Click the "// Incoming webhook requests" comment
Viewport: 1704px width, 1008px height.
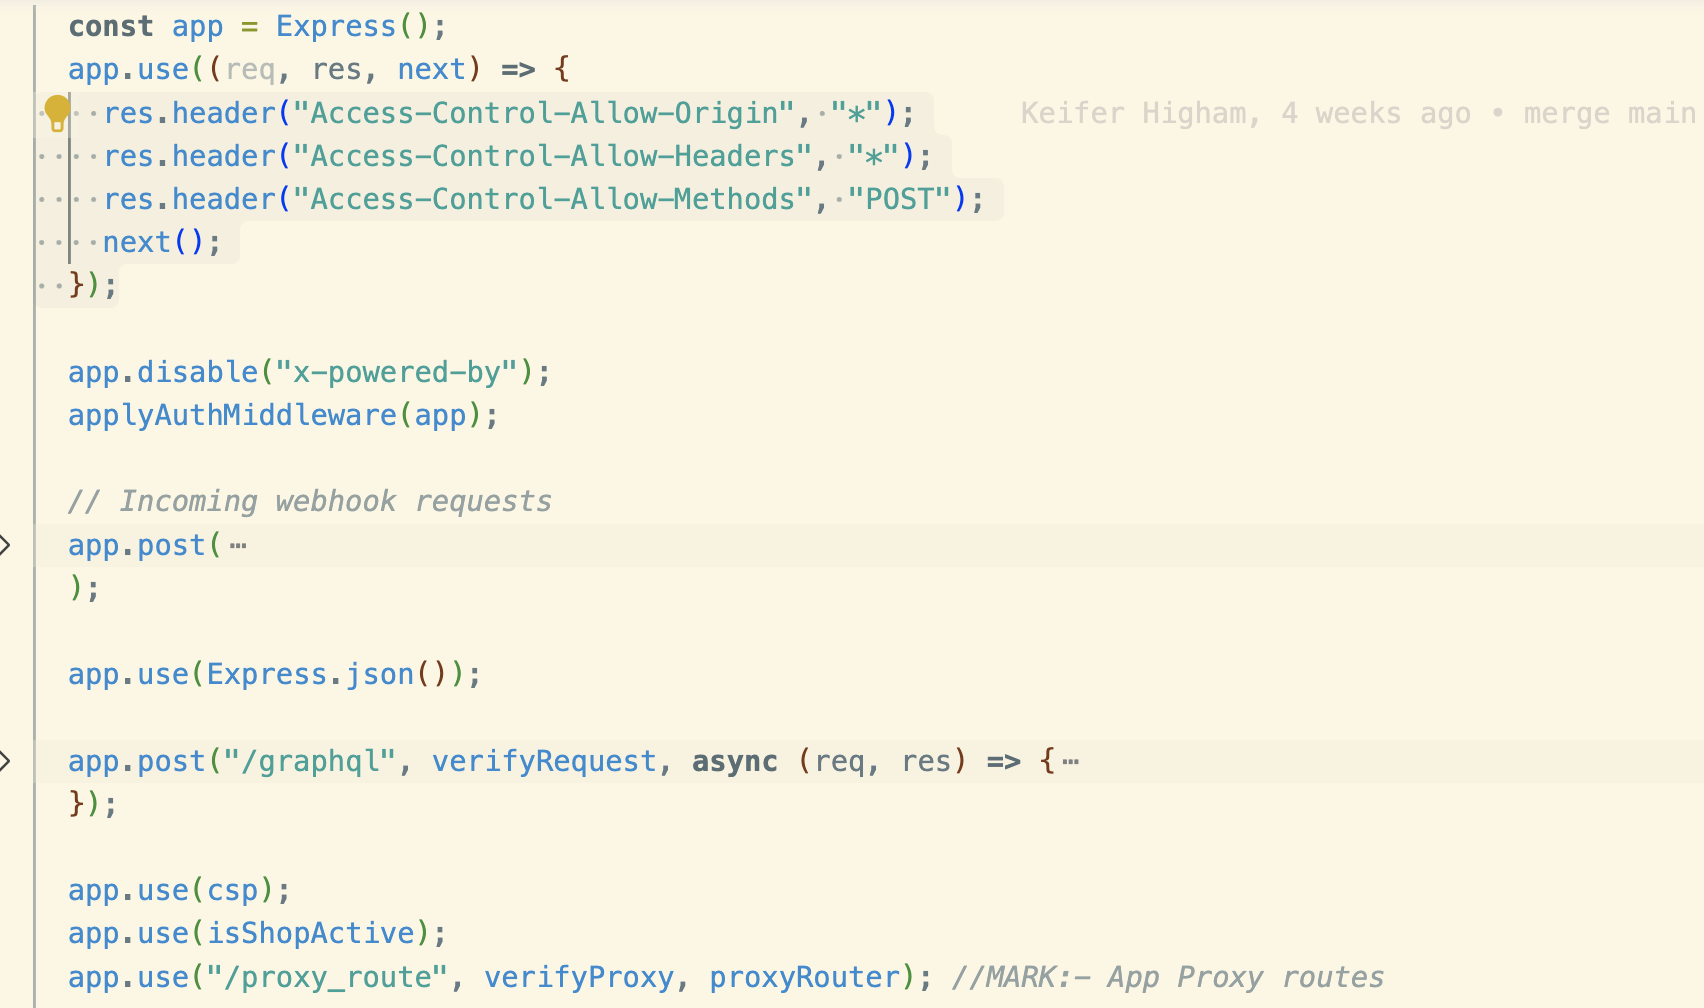[310, 501]
